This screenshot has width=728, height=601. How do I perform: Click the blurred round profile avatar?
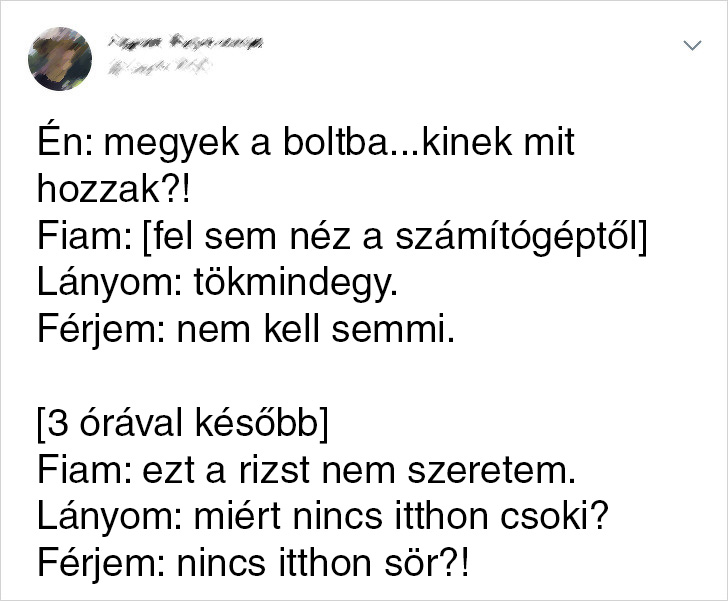coord(60,59)
